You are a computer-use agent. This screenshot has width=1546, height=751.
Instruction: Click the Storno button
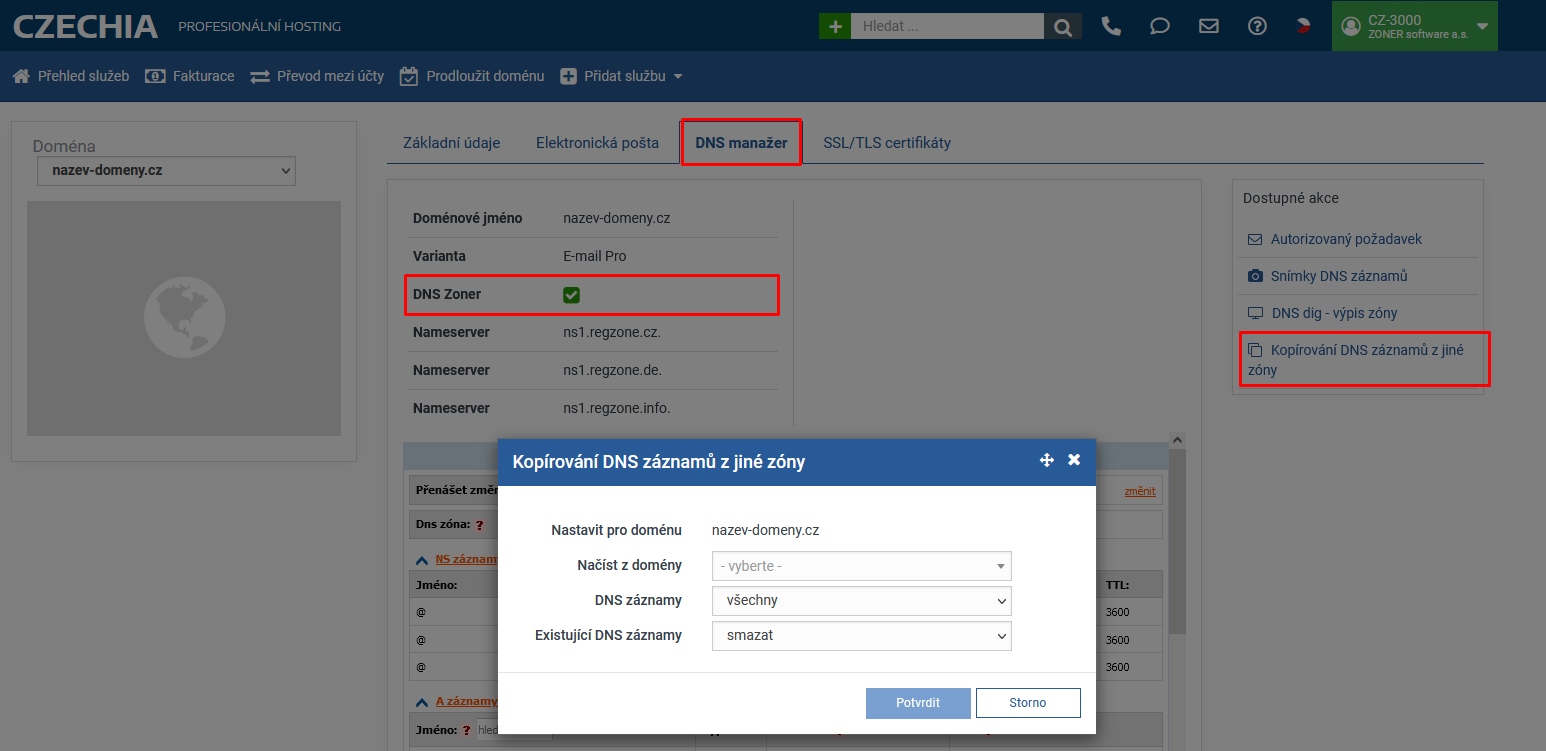click(x=1027, y=703)
